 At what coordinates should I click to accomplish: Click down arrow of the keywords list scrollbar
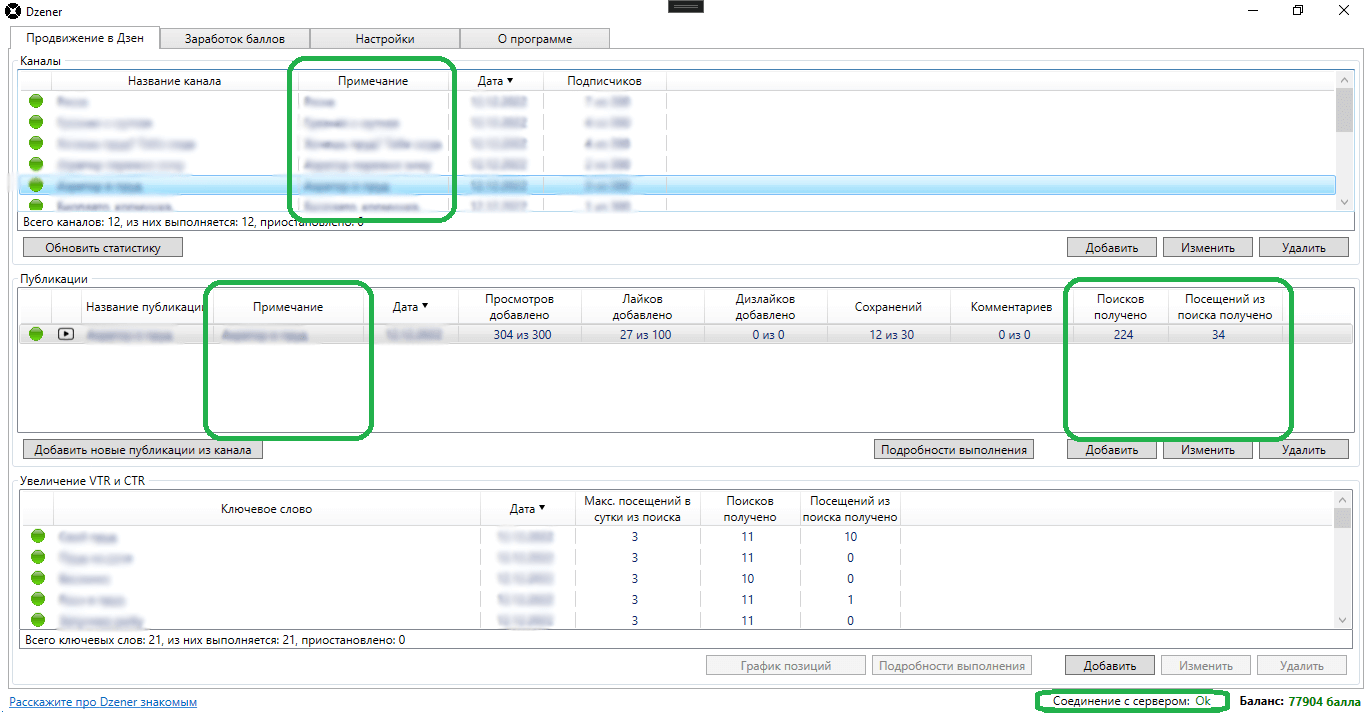coord(1344,621)
